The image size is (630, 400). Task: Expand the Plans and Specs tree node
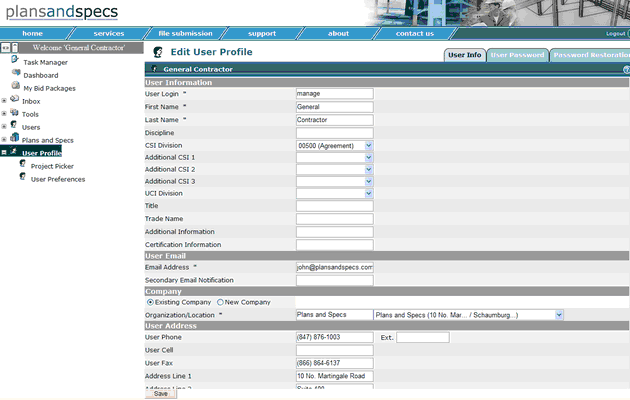4,139
